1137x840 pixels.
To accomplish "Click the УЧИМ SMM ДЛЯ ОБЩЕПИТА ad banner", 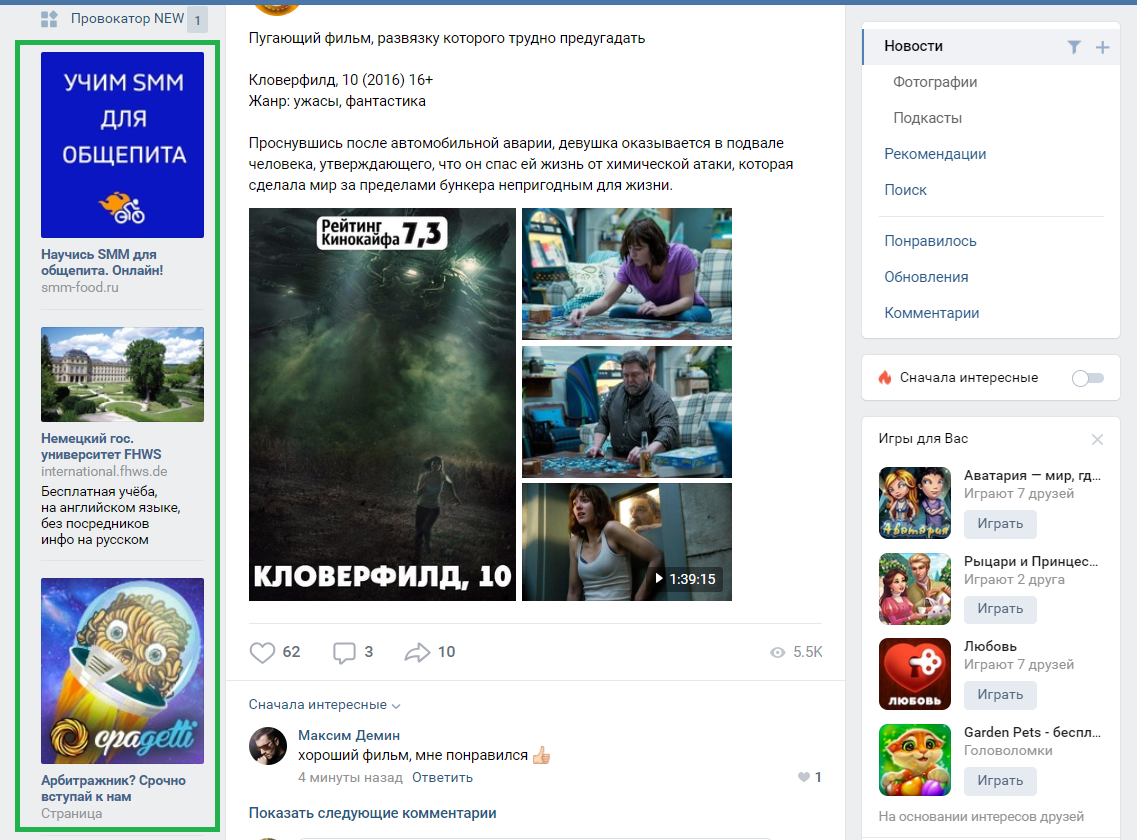I will (x=123, y=145).
